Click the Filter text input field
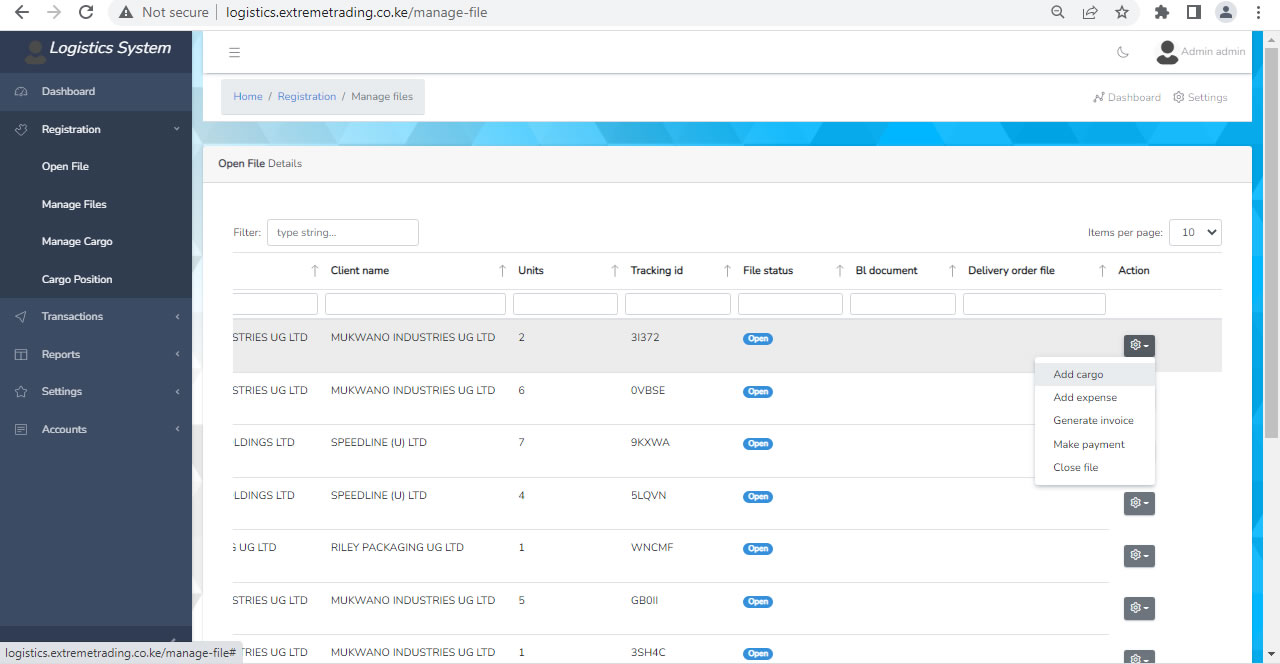This screenshot has height=664, width=1280. click(x=342, y=232)
